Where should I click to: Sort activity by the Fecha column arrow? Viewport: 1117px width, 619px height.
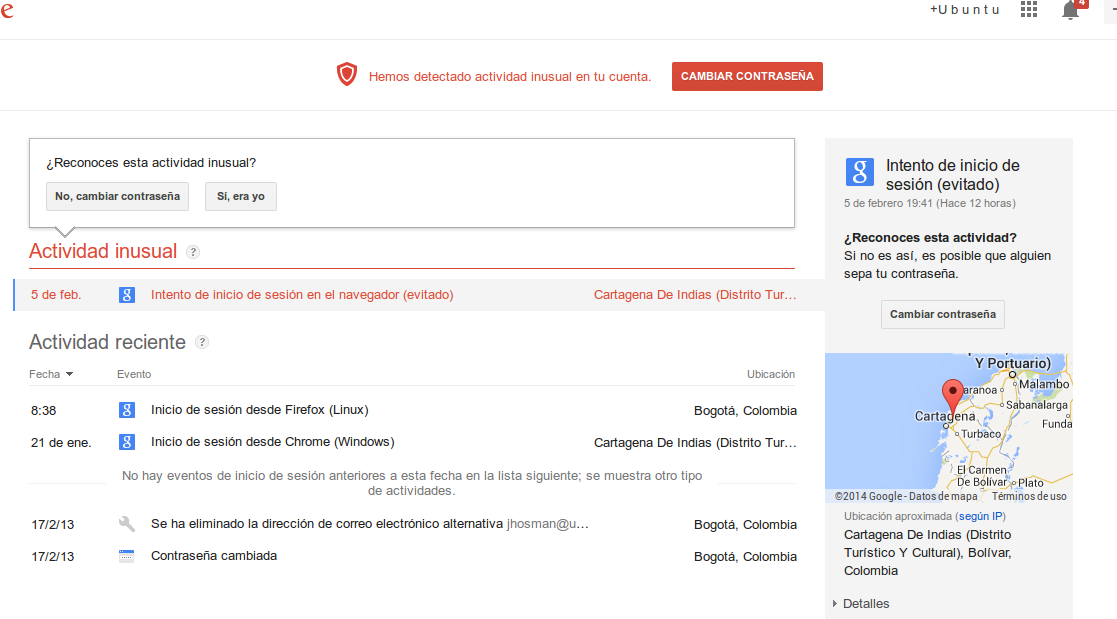point(69,374)
